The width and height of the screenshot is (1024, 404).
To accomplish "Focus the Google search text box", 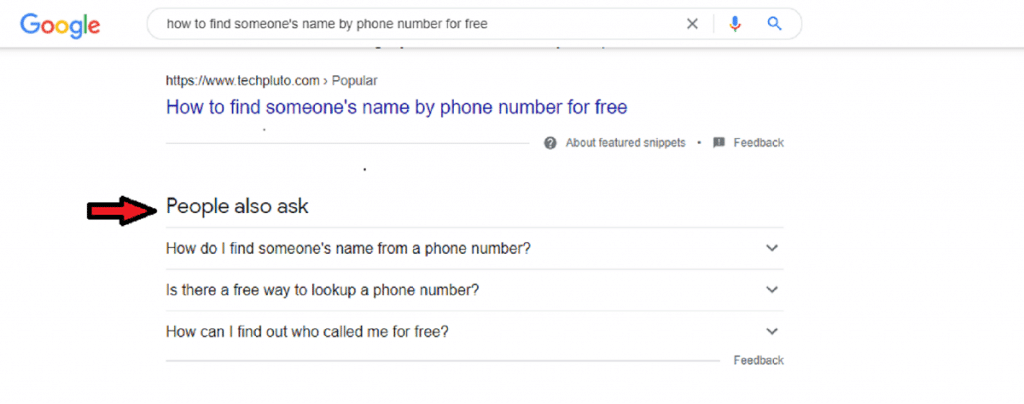I will coord(400,24).
